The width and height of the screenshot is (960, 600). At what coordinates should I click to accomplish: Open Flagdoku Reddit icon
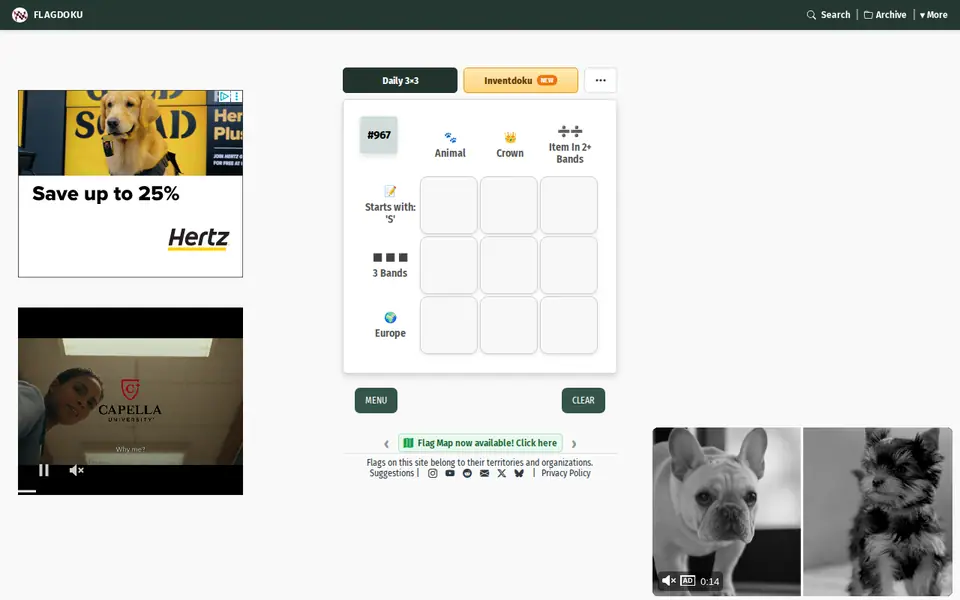467,473
